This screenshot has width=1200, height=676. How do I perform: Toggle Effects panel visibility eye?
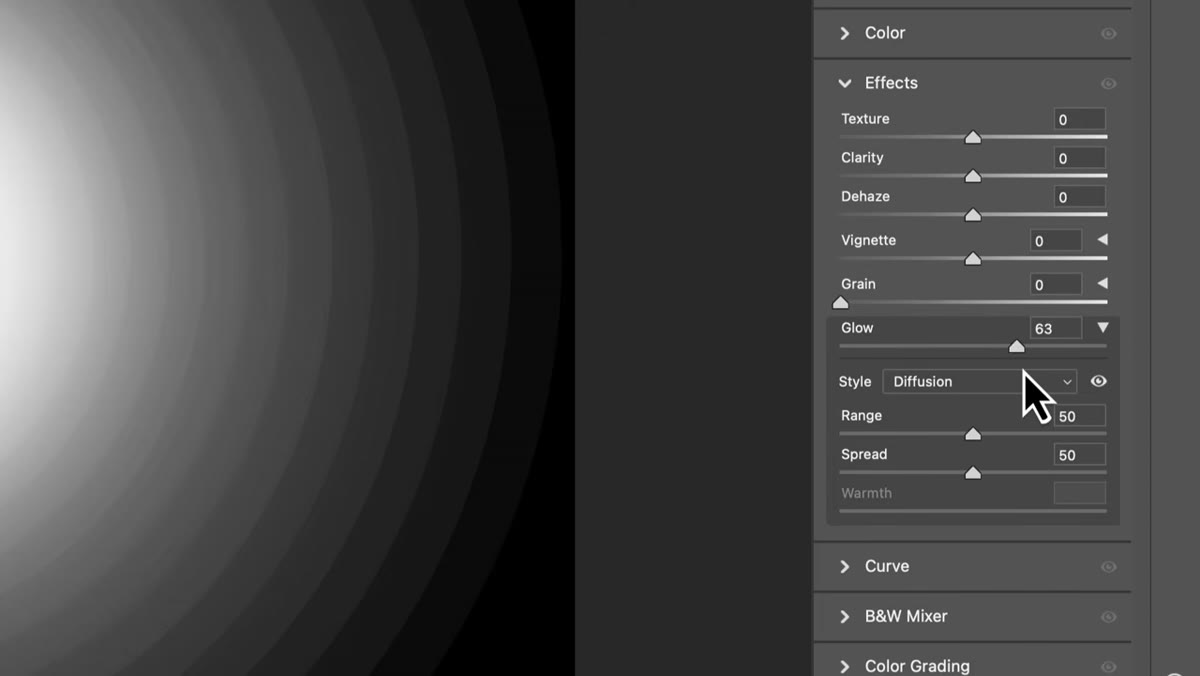click(x=1108, y=84)
